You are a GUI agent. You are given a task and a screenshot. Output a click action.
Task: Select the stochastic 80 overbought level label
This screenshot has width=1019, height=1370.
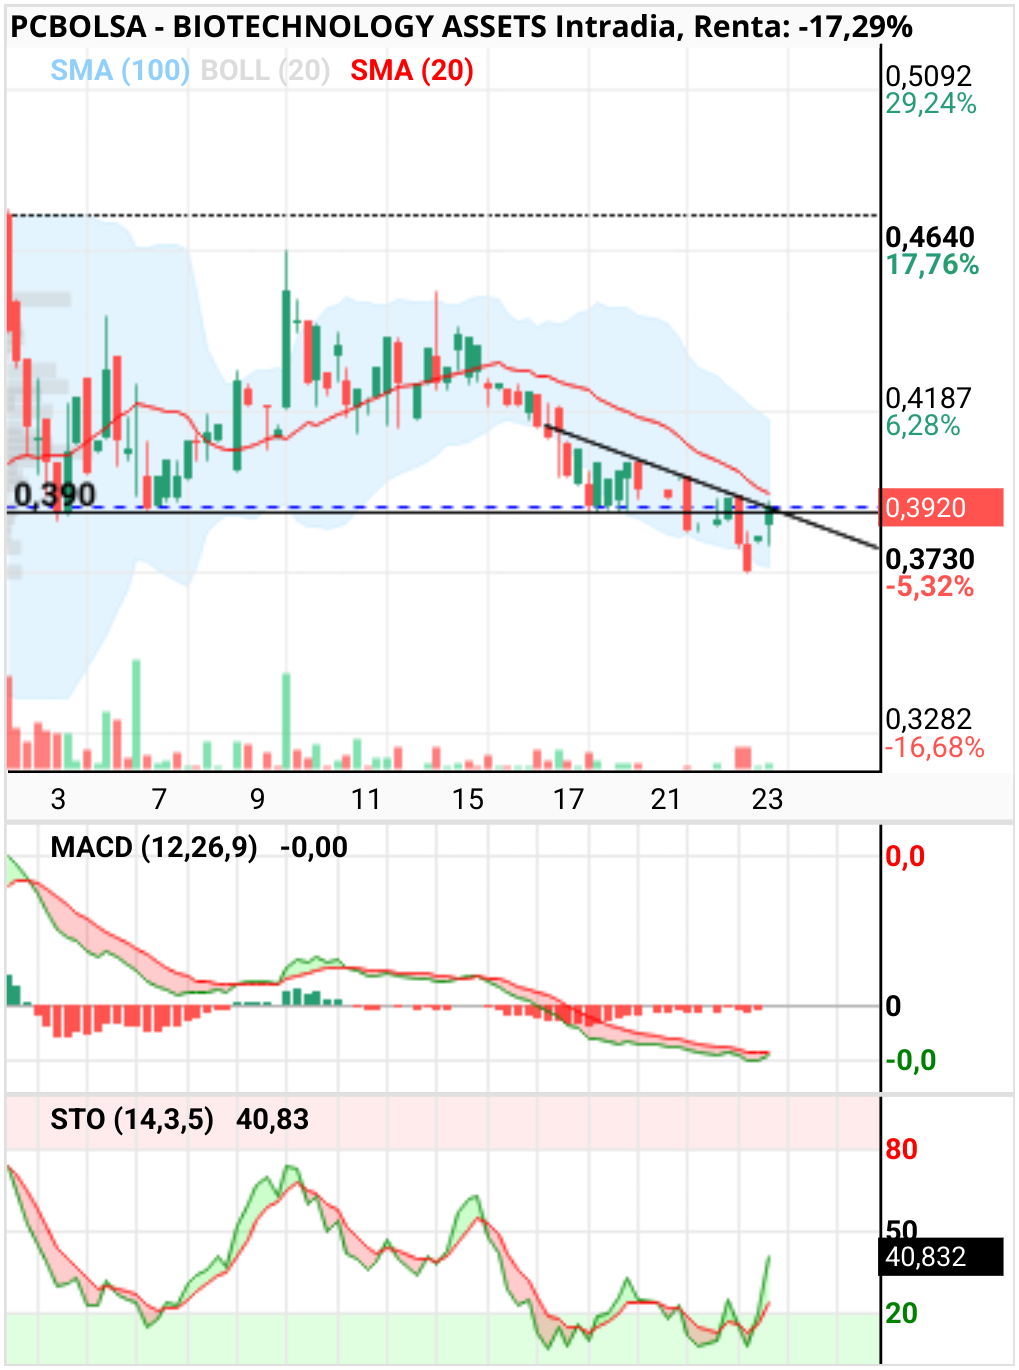pos(901,1149)
